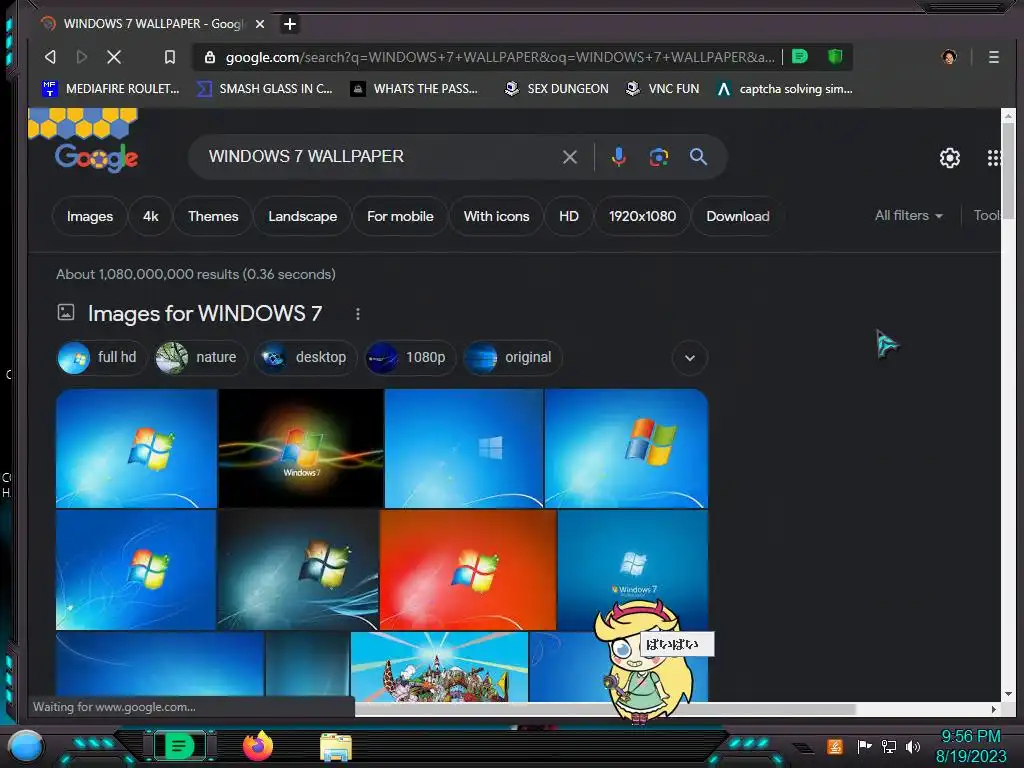The width and height of the screenshot is (1024, 768).
Task: Go back with the browser back arrow
Action: [x=50, y=57]
